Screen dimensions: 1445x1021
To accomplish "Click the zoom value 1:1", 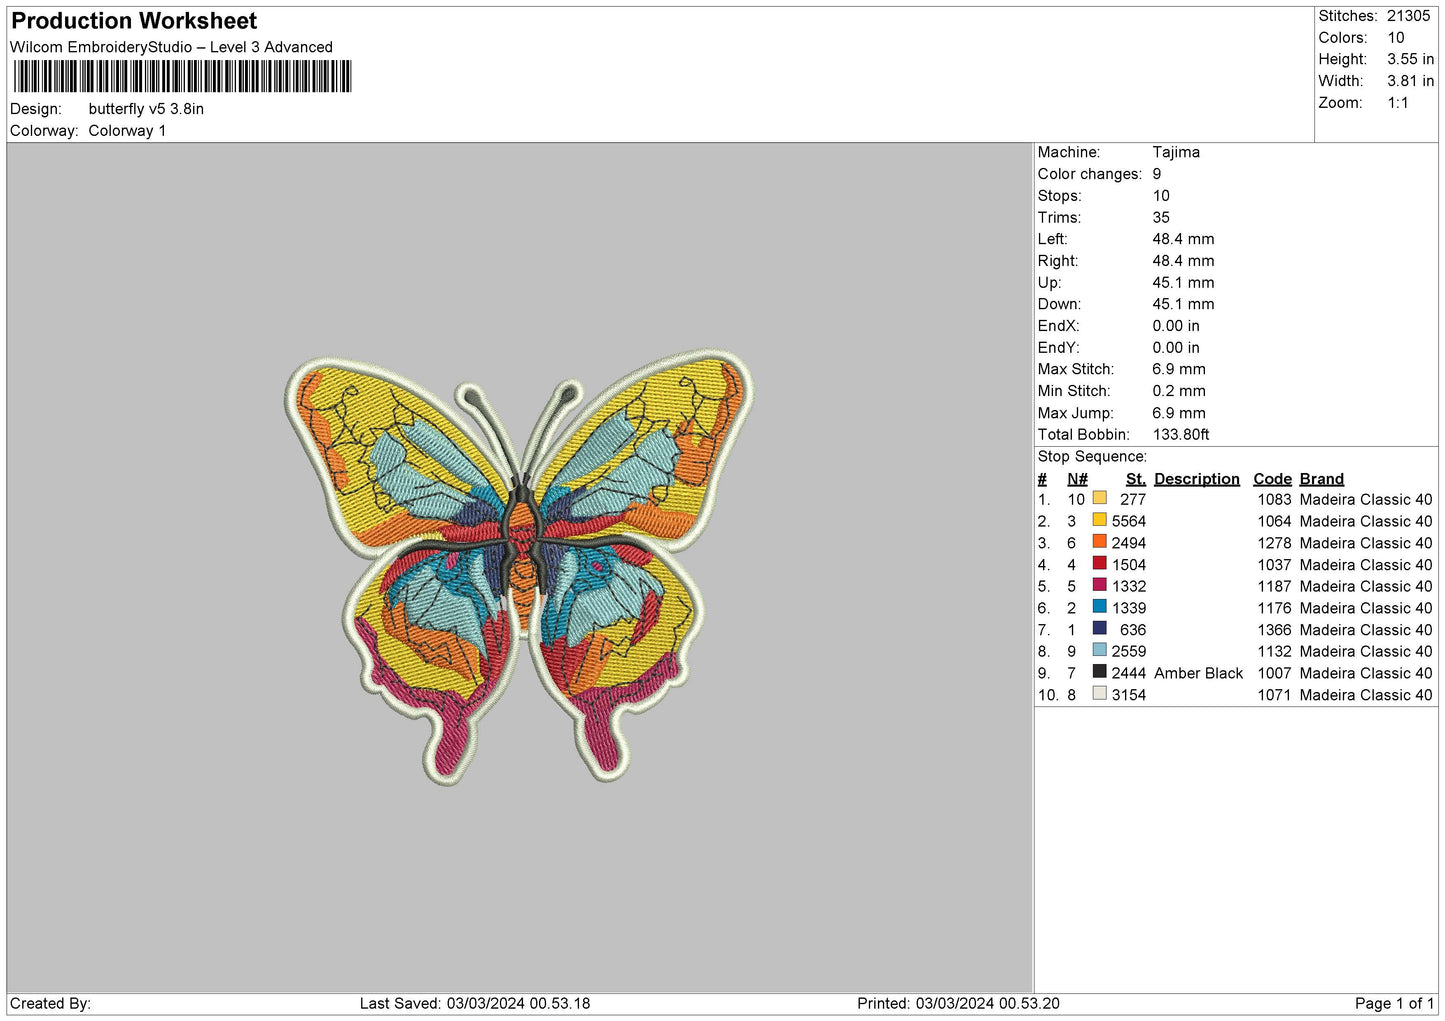I will [1397, 103].
